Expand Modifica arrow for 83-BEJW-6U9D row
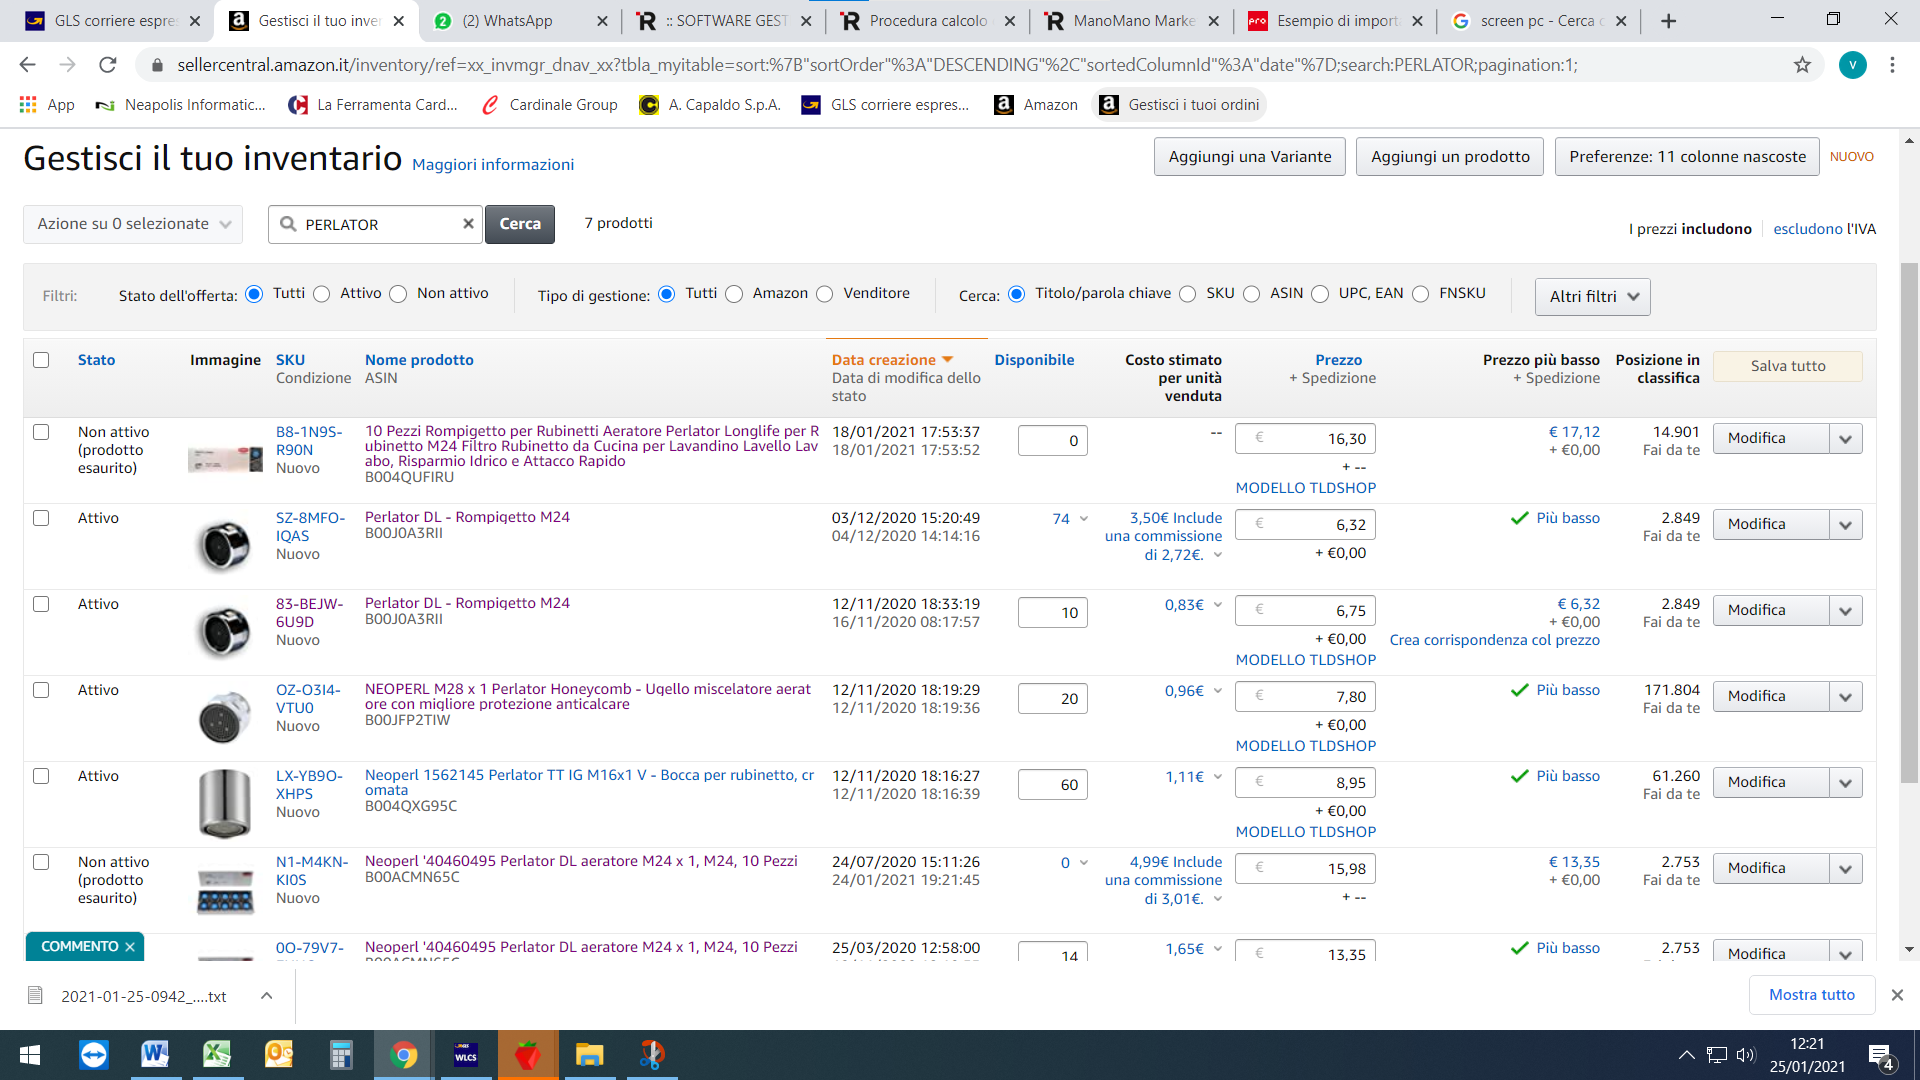The height and width of the screenshot is (1080, 1920). pyautogui.click(x=1846, y=611)
